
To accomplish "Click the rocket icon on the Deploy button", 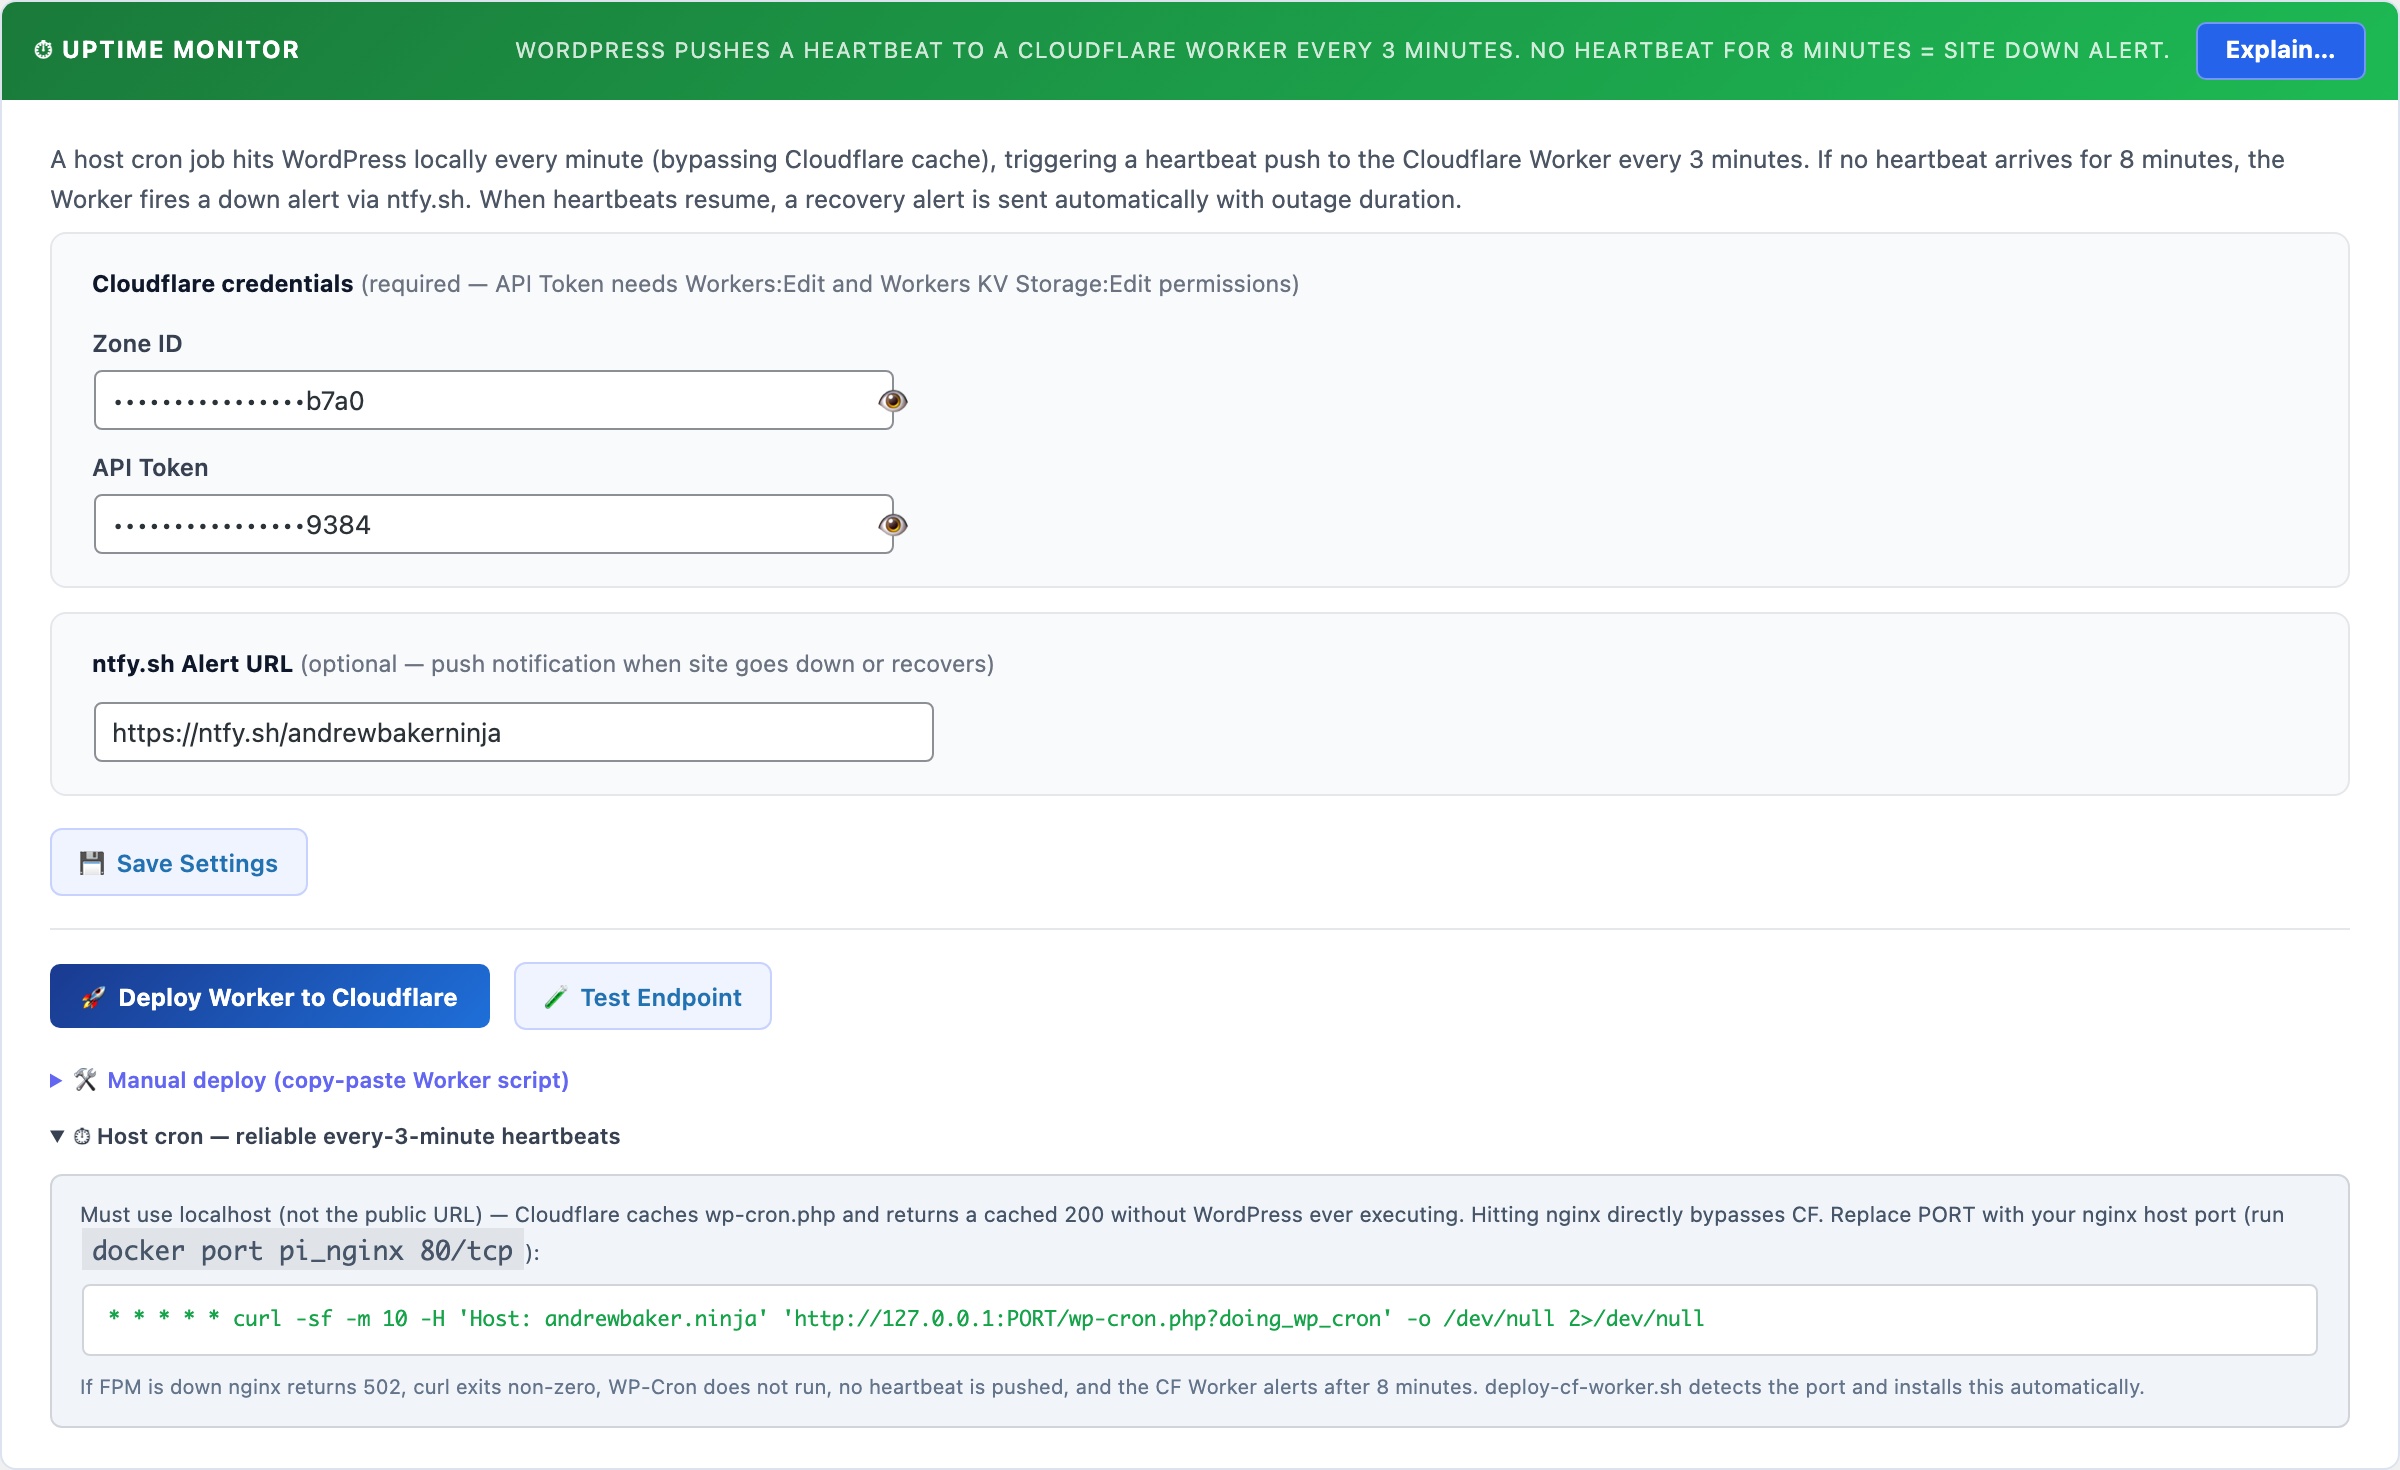I will [94, 996].
